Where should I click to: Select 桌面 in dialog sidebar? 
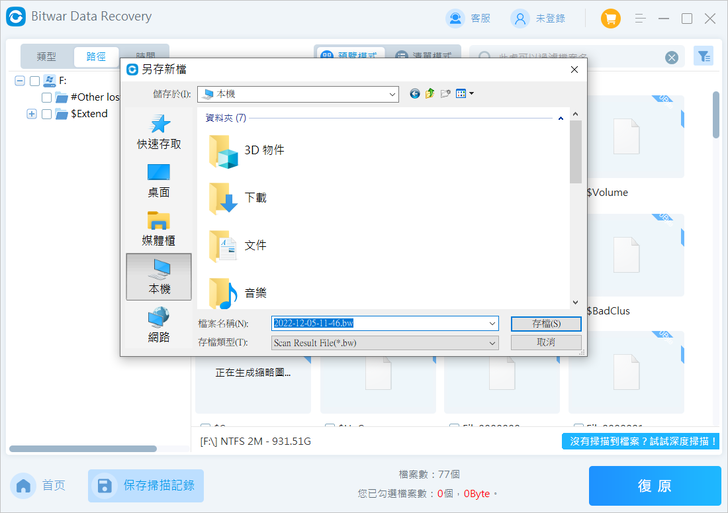point(159,181)
